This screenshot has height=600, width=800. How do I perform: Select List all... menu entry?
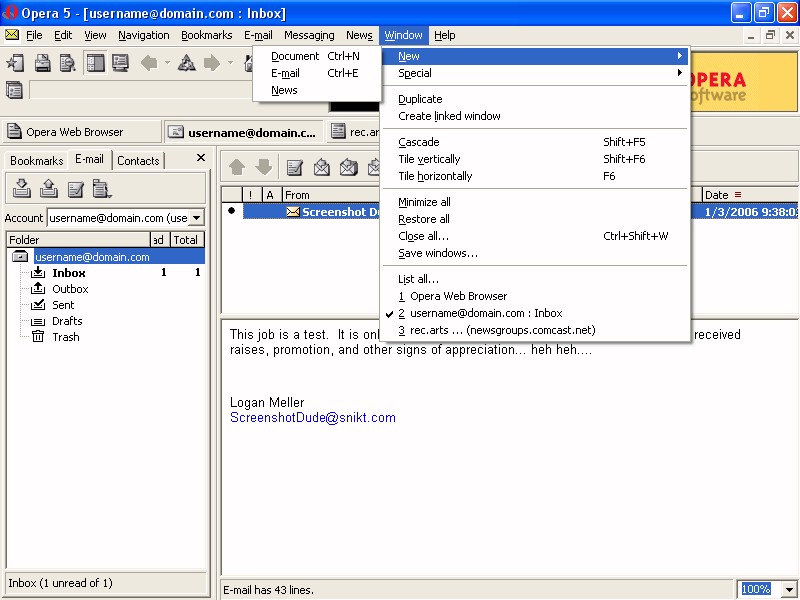tap(536, 279)
